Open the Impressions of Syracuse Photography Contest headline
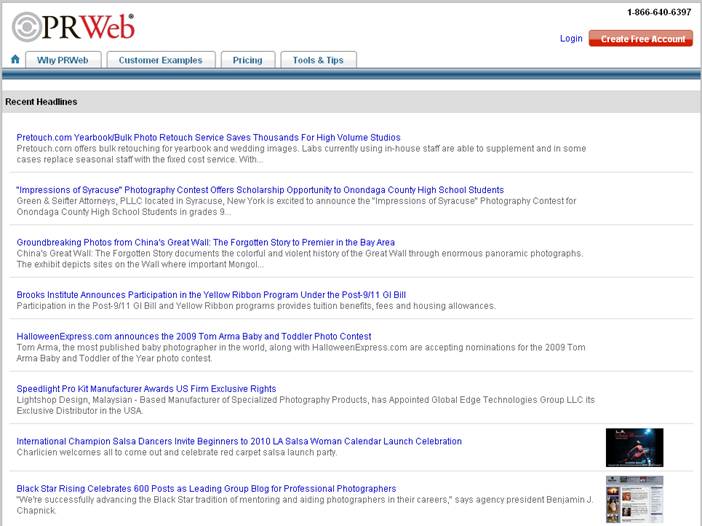 [260, 190]
